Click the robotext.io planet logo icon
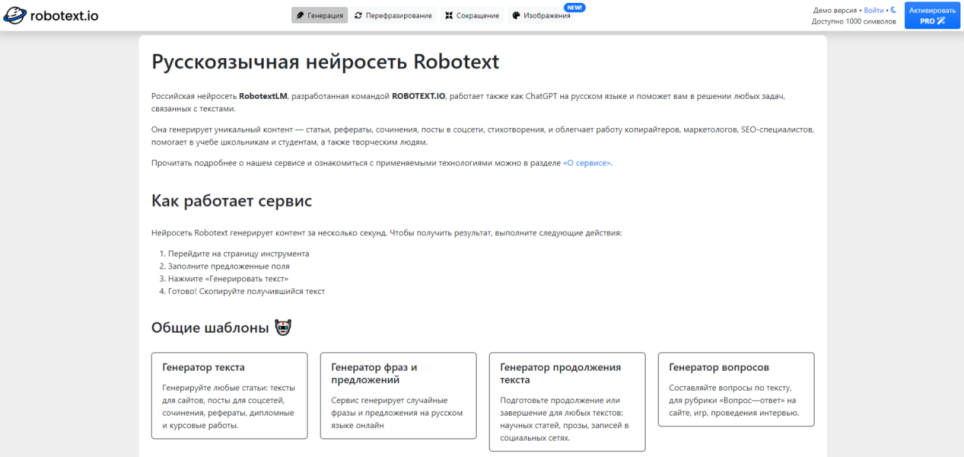 (15, 15)
